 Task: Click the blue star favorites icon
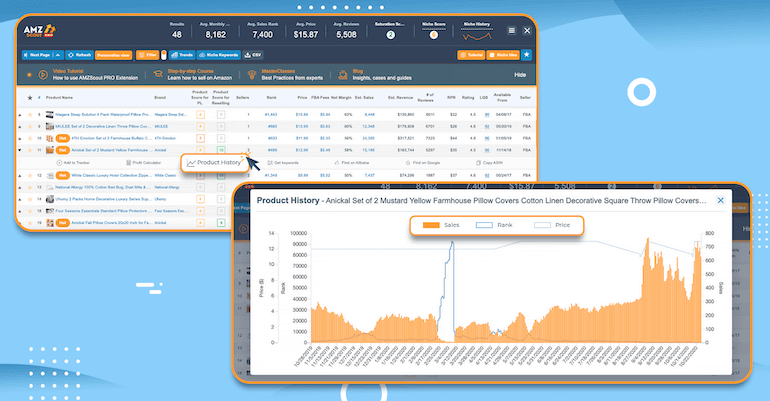pos(526,55)
